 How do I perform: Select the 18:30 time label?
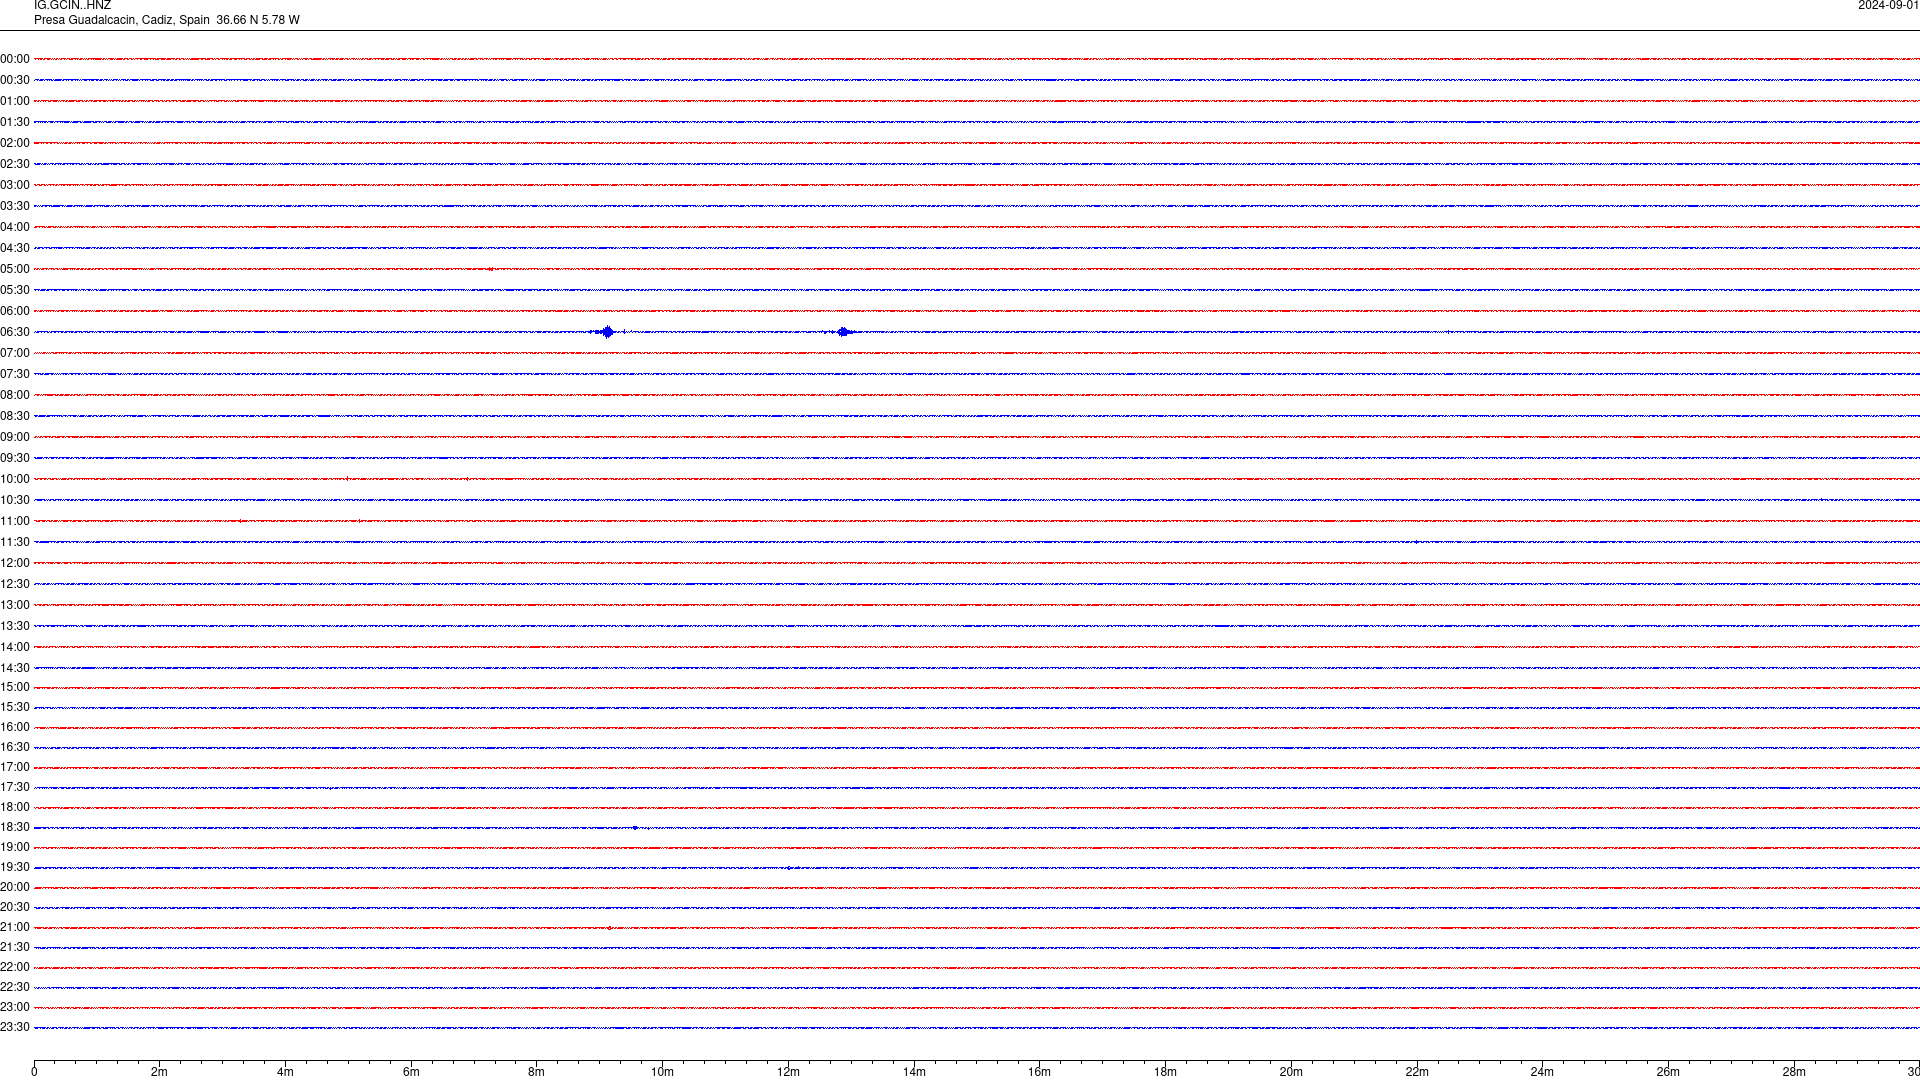tap(15, 827)
